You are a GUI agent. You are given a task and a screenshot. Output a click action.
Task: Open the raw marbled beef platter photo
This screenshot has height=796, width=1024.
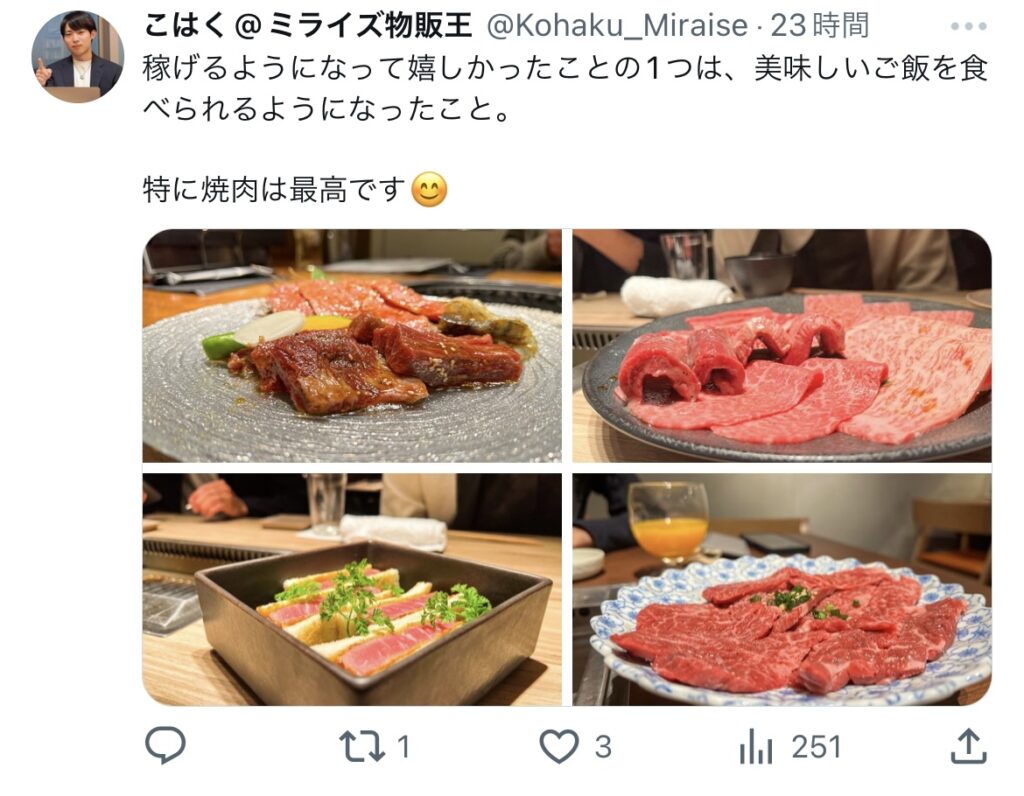782,346
